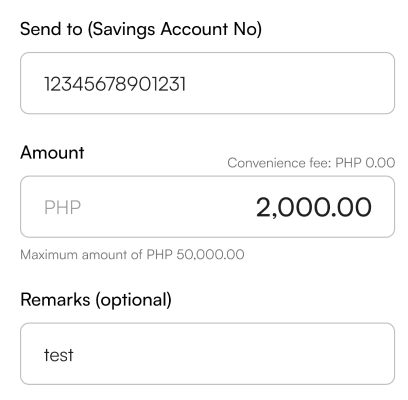Place cursor after last account number digit

tap(187, 84)
